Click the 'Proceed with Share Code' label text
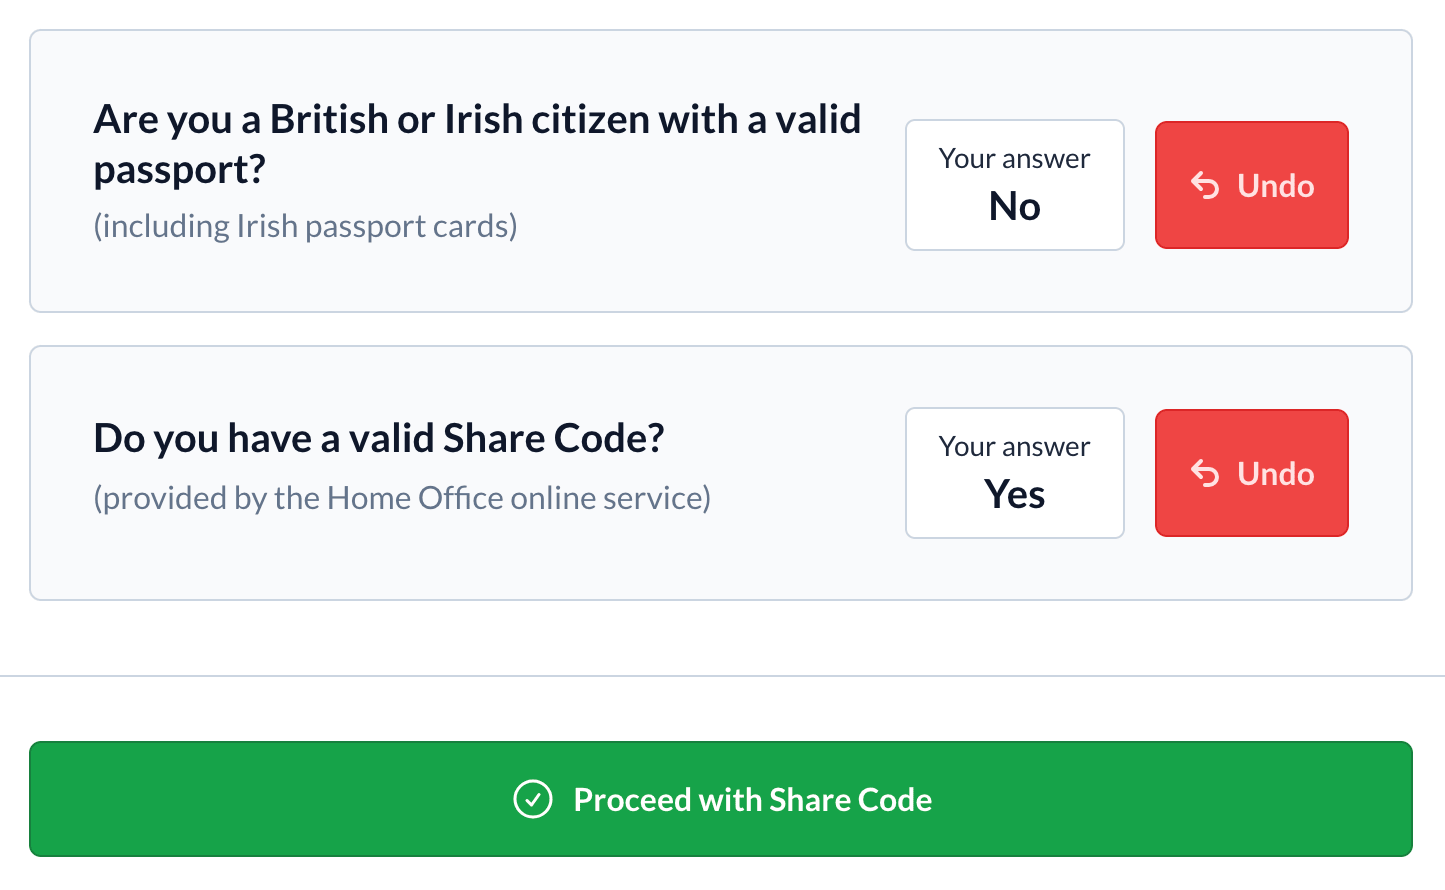 [753, 800]
